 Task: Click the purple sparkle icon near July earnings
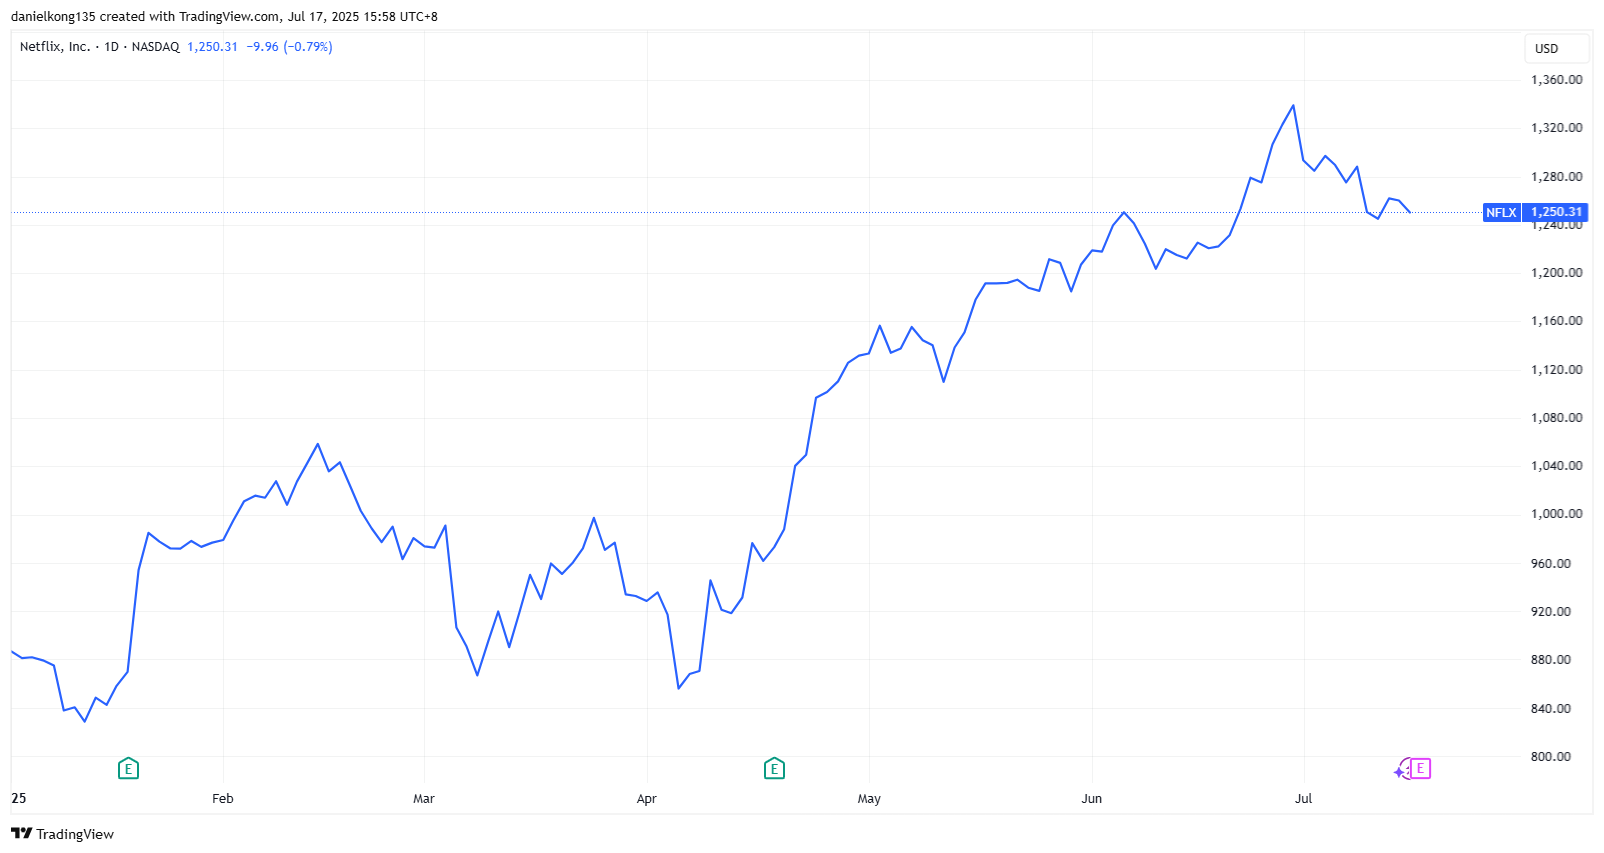tap(1400, 772)
